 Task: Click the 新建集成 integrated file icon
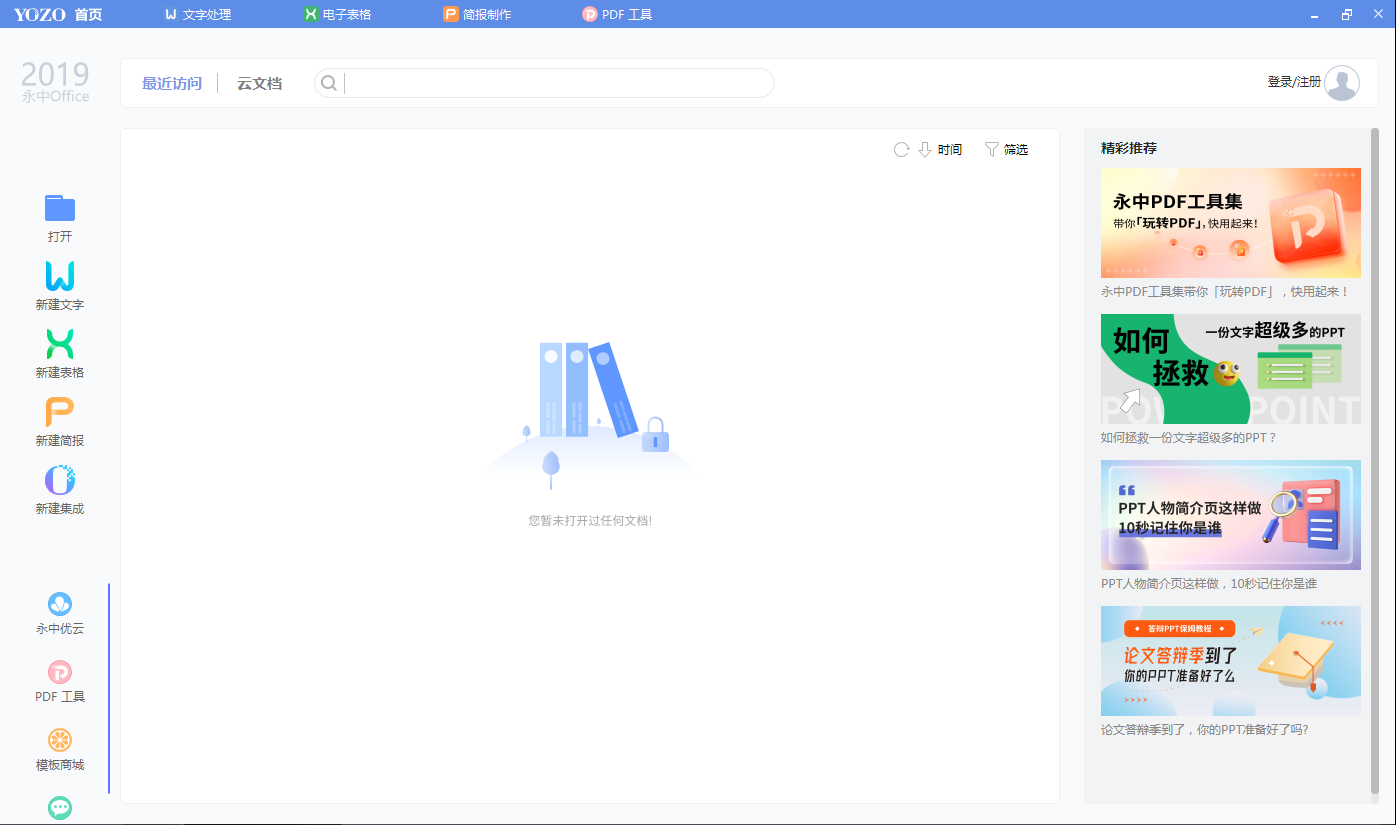pos(60,481)
